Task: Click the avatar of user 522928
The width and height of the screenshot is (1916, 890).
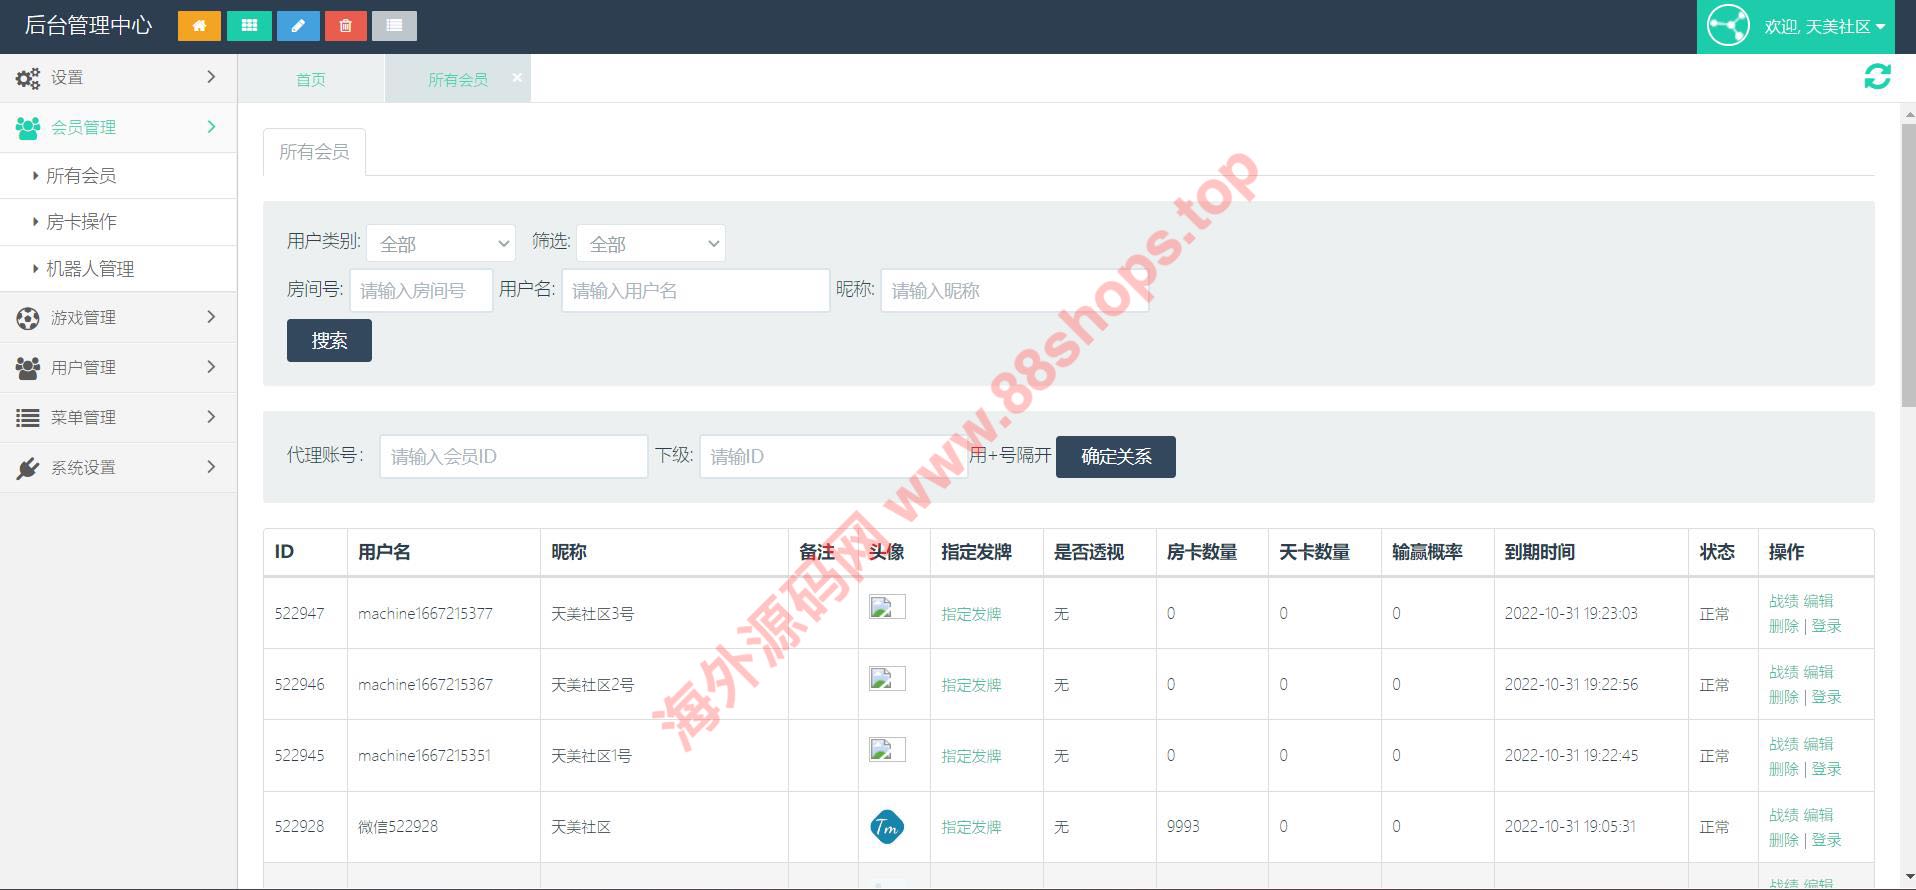Action: click(x=887, y=827)
